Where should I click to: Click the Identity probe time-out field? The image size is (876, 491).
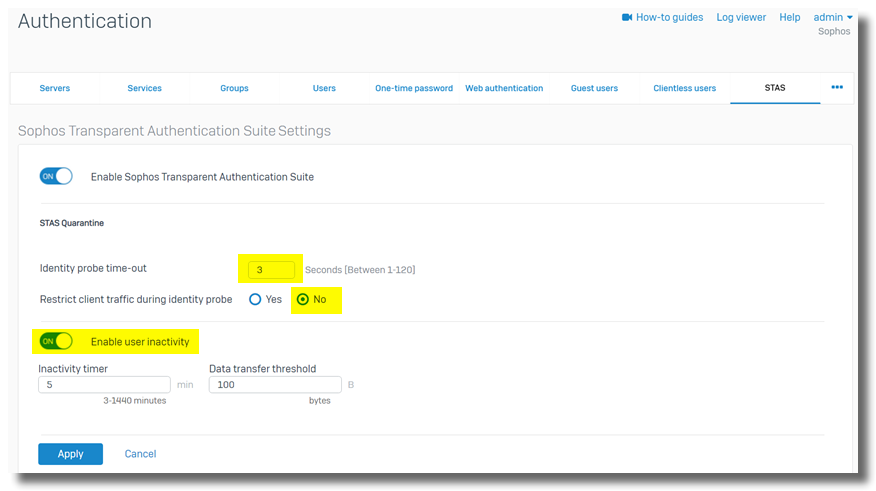(271, 269)
